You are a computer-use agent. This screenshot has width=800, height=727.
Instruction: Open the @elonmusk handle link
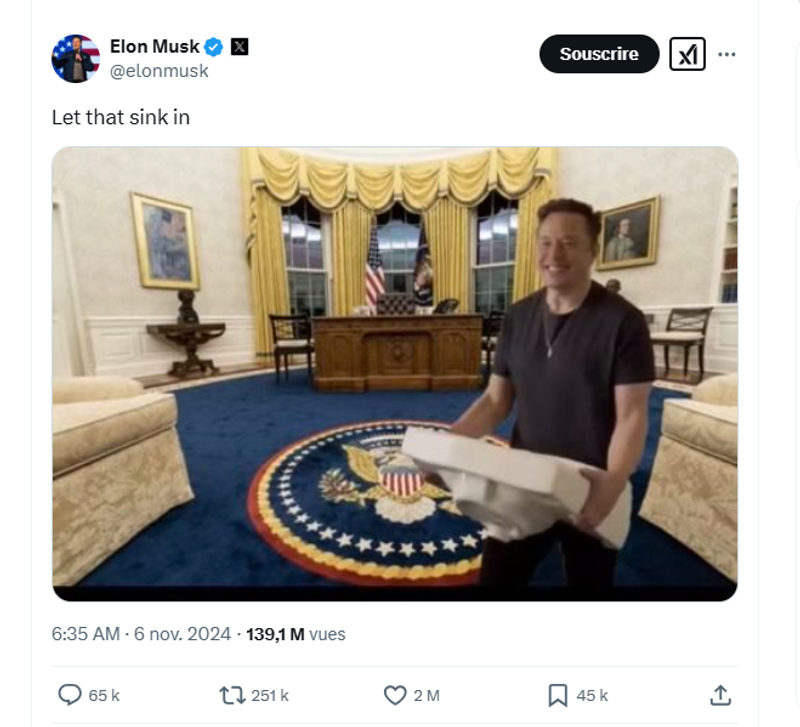pyautogui.click(x=159, y=71)
